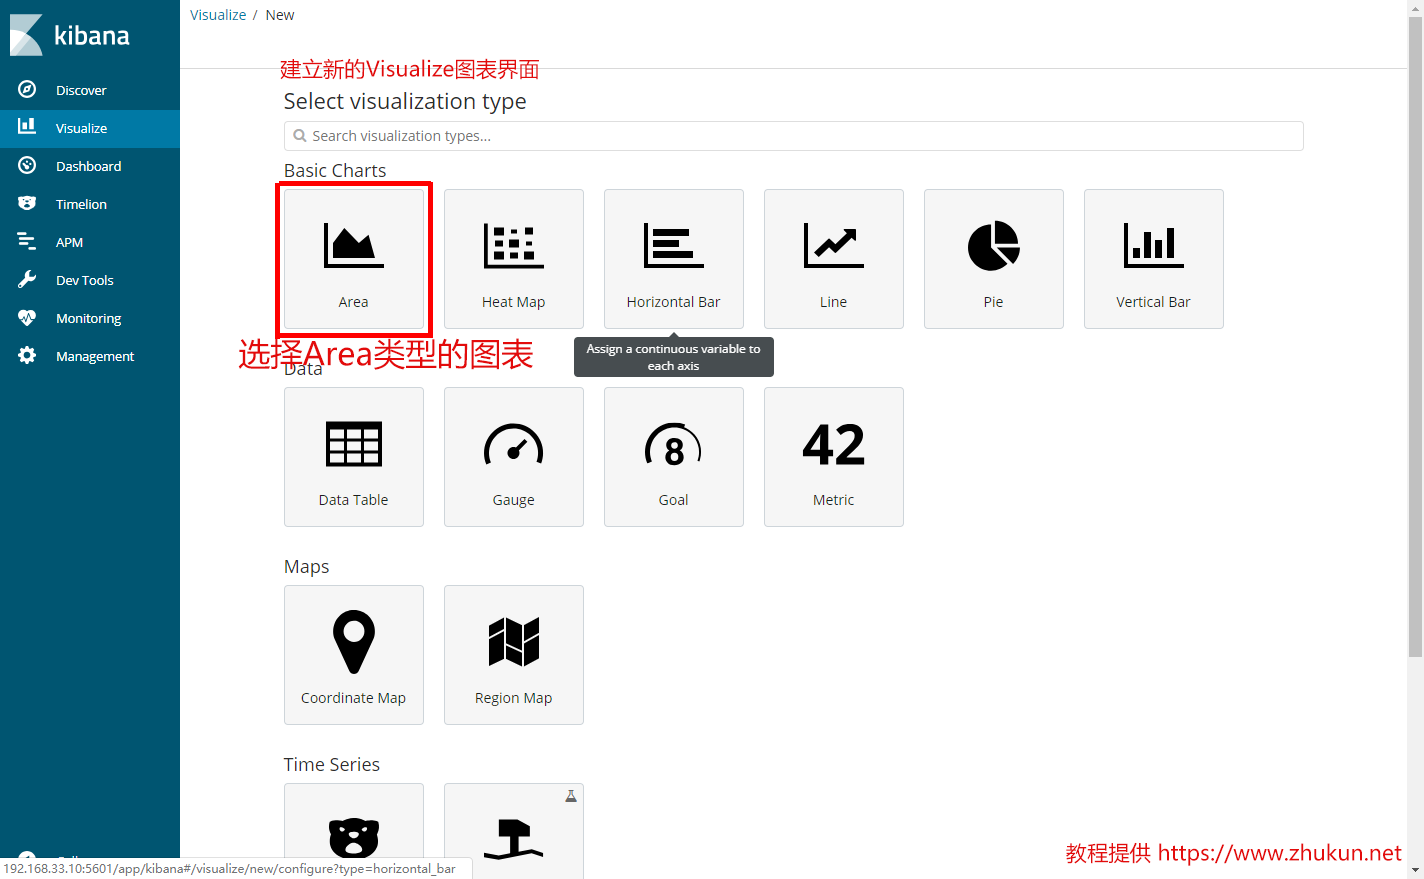Click the Goal label text

(674, 500)
